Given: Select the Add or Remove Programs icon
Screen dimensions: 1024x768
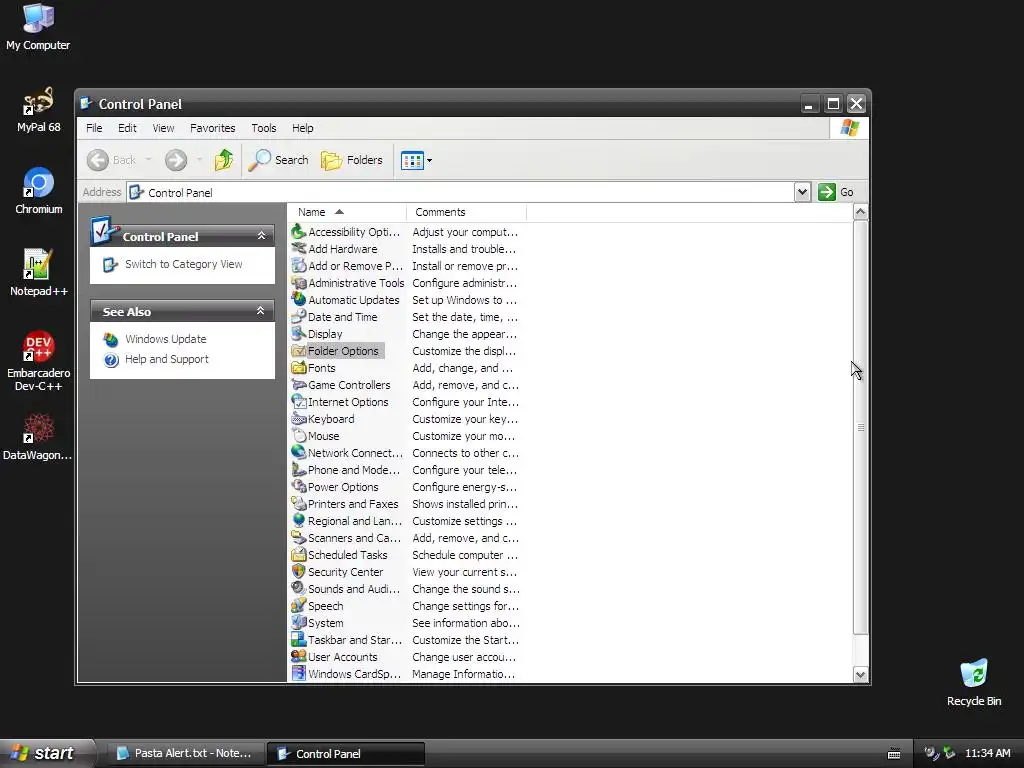Looking at the screenshot, I should [x=298, y=266].
